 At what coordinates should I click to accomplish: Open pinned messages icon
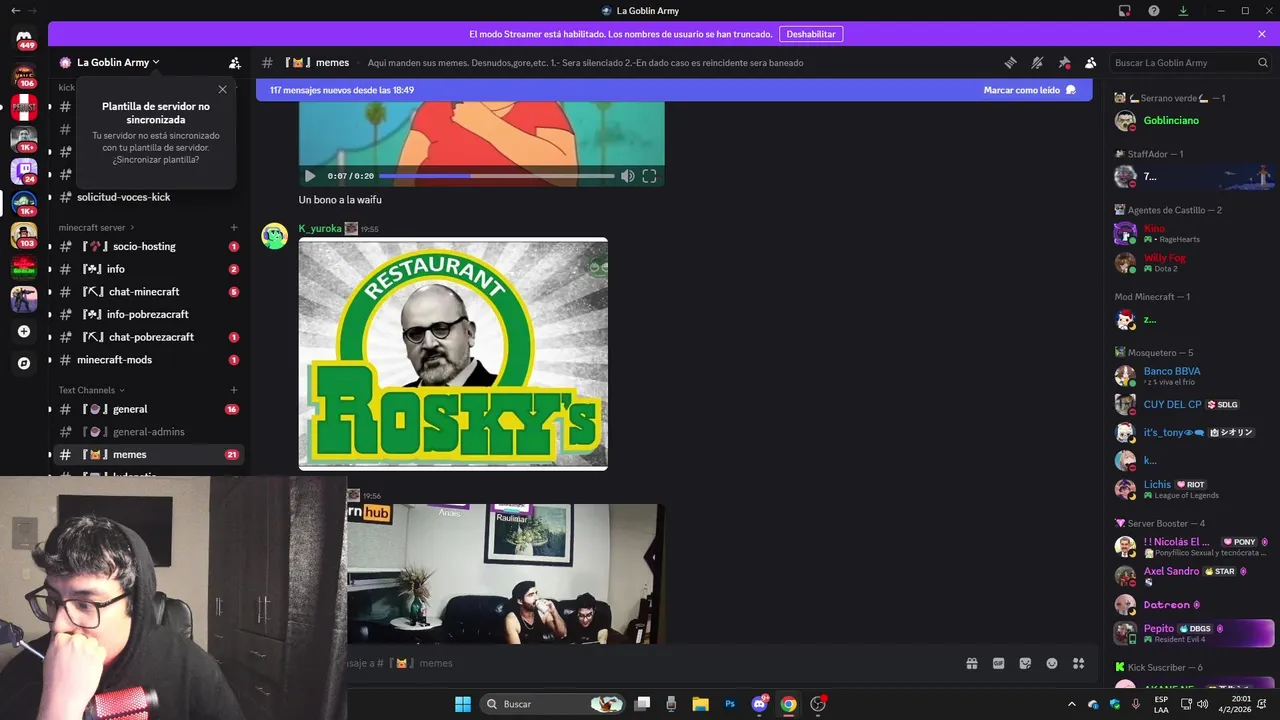(1064, 62)
